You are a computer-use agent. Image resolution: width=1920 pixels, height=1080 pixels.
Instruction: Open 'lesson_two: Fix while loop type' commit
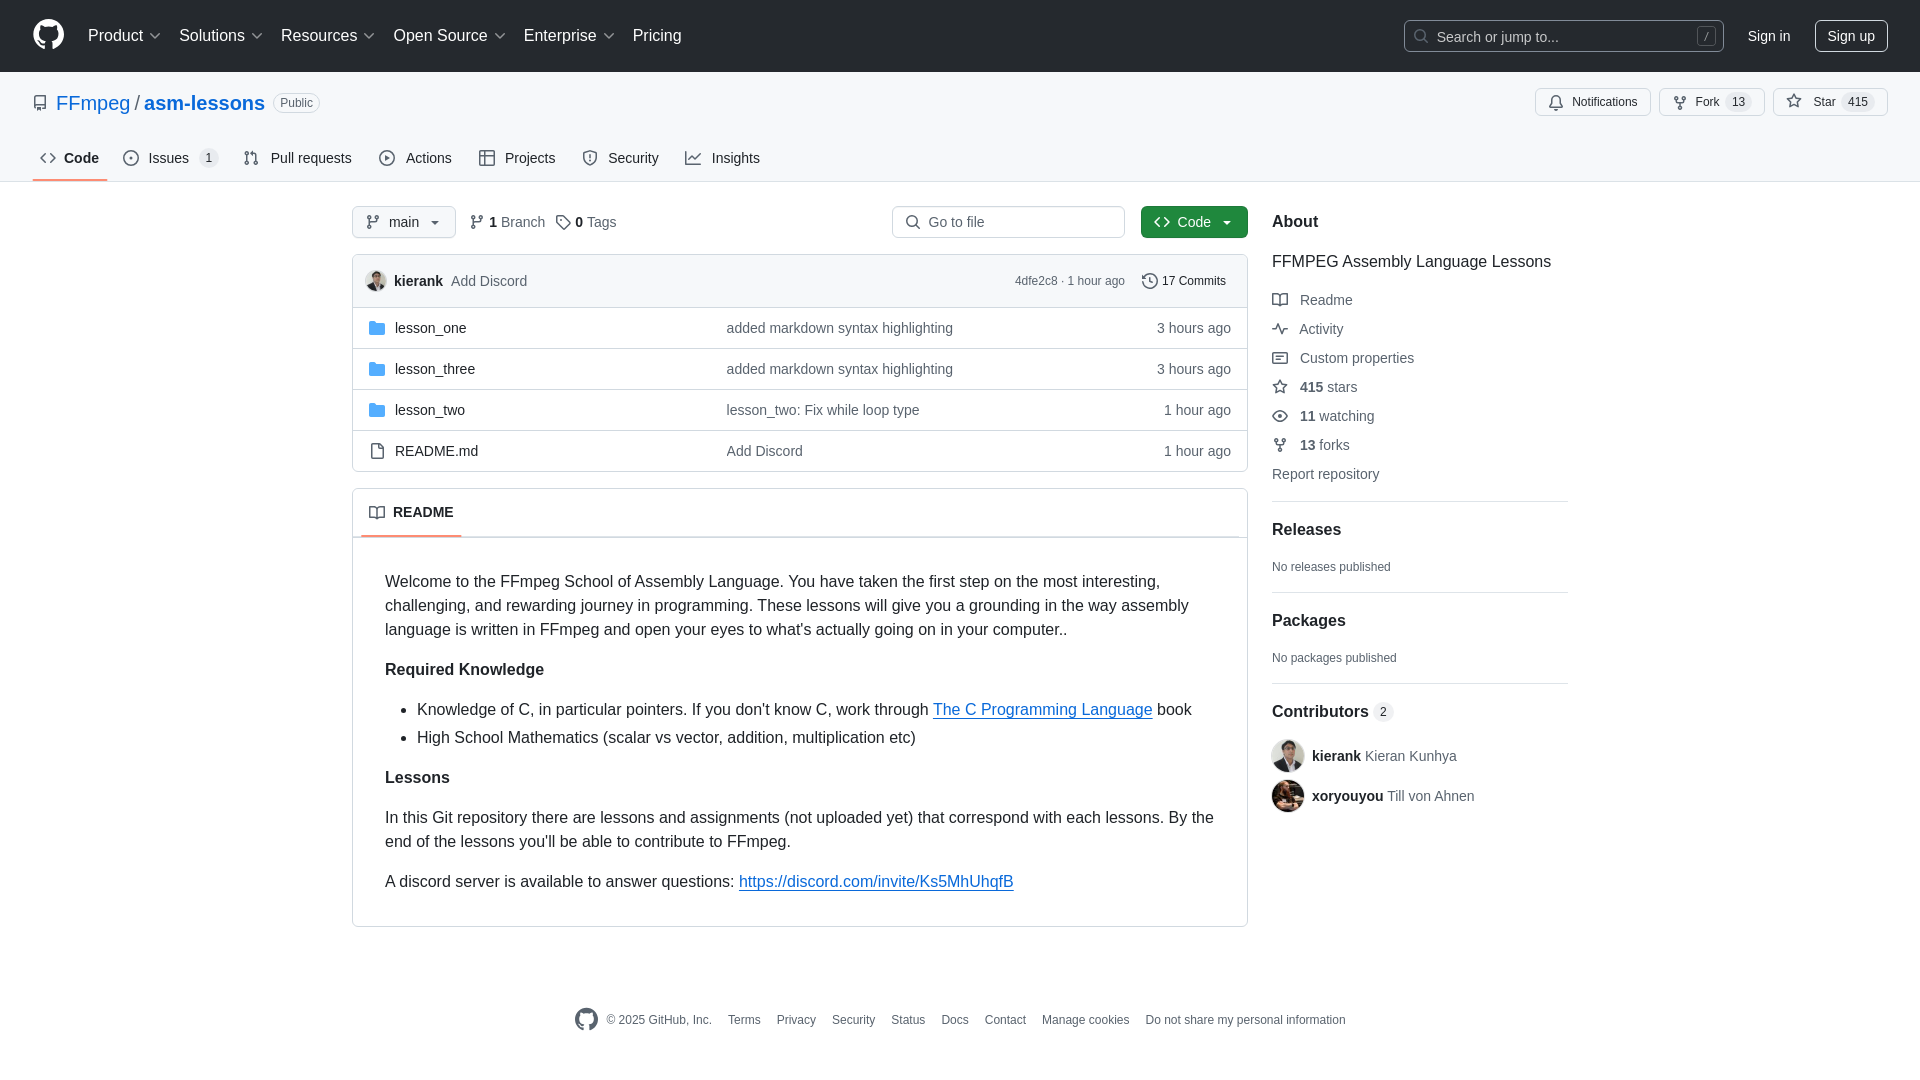[x=822, y=410]
